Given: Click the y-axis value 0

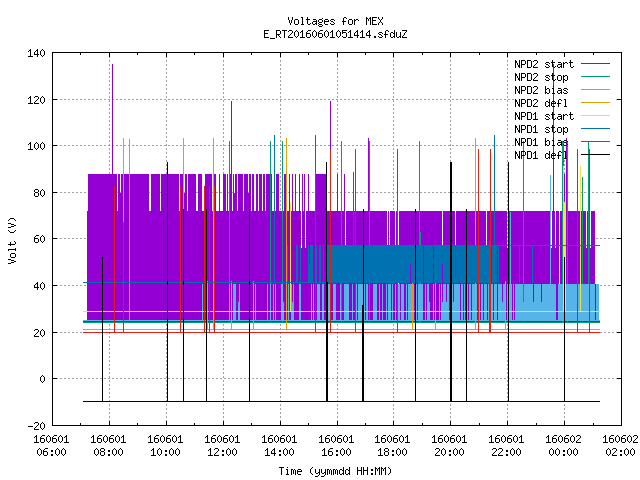Looking at the screenshot, I should point(42,380).
